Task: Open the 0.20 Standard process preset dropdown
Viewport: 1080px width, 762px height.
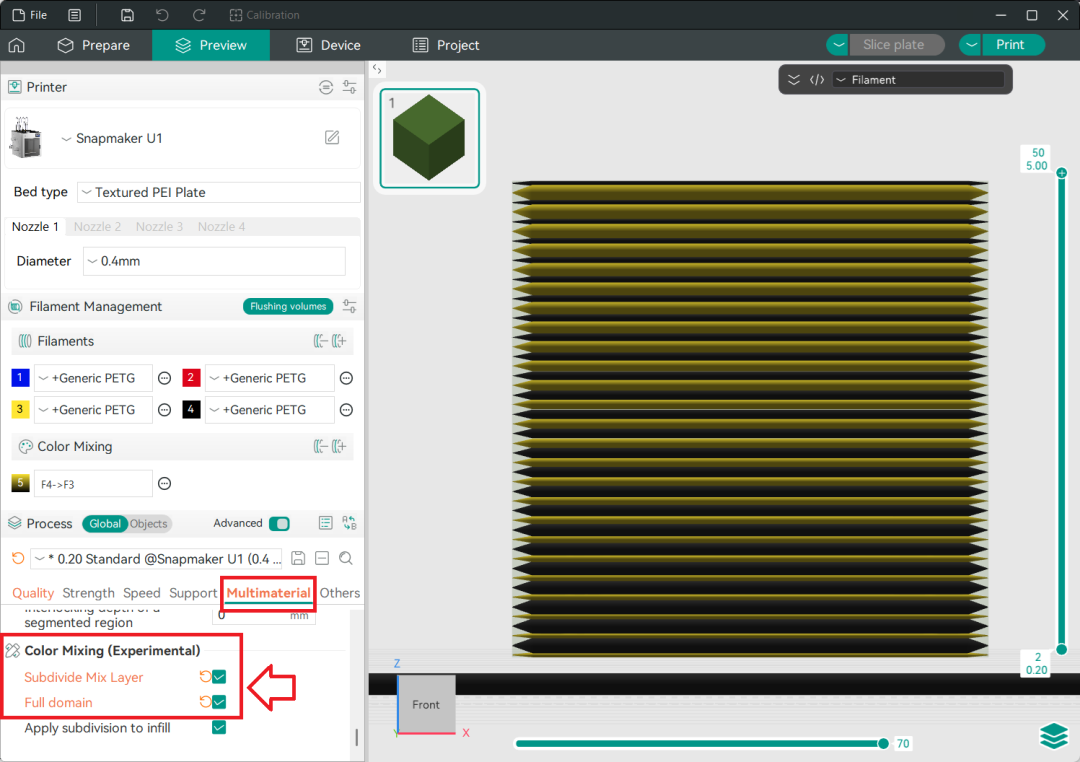Action: pos(156,559)
